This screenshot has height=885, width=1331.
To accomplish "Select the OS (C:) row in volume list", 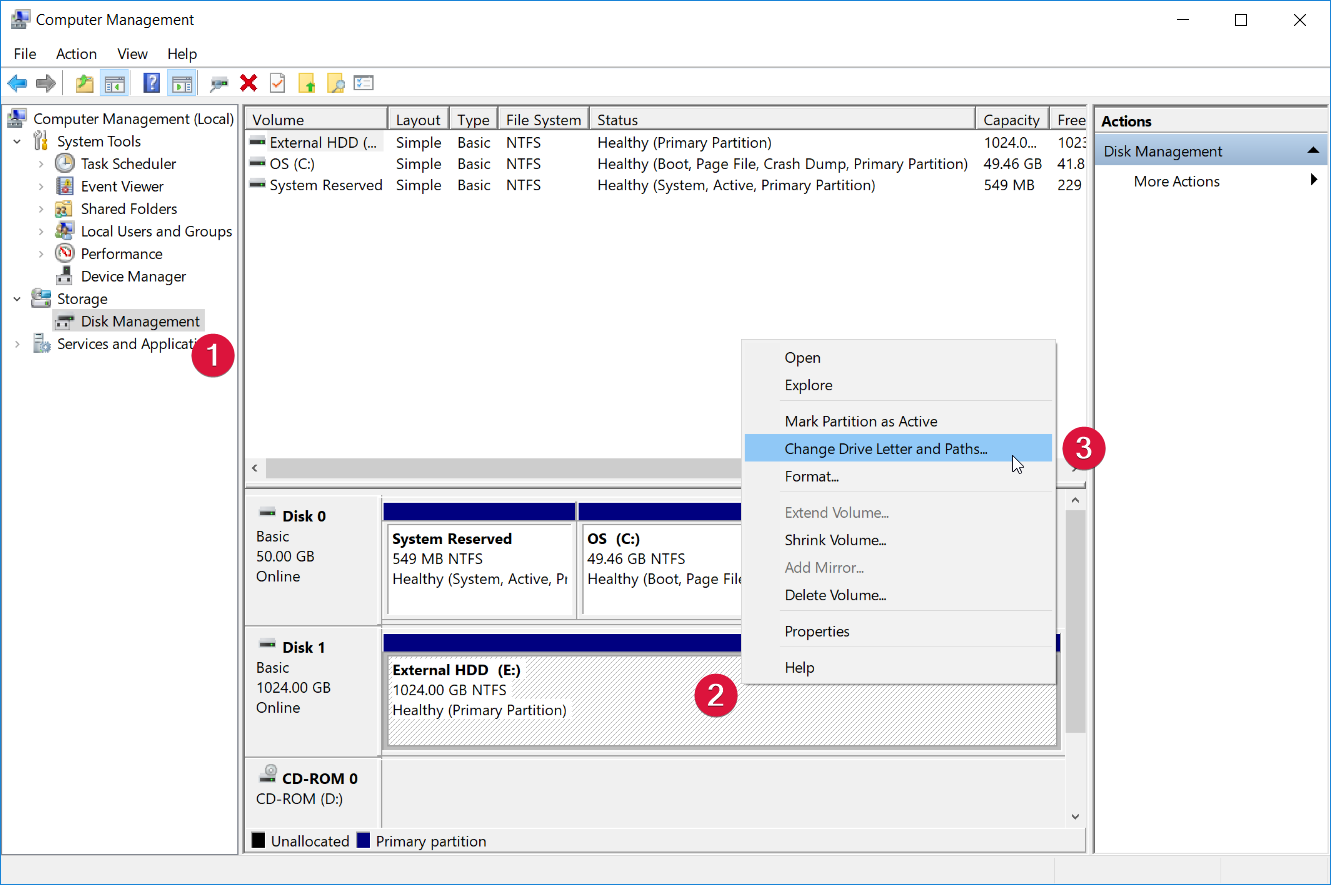I will pos(665,164).
